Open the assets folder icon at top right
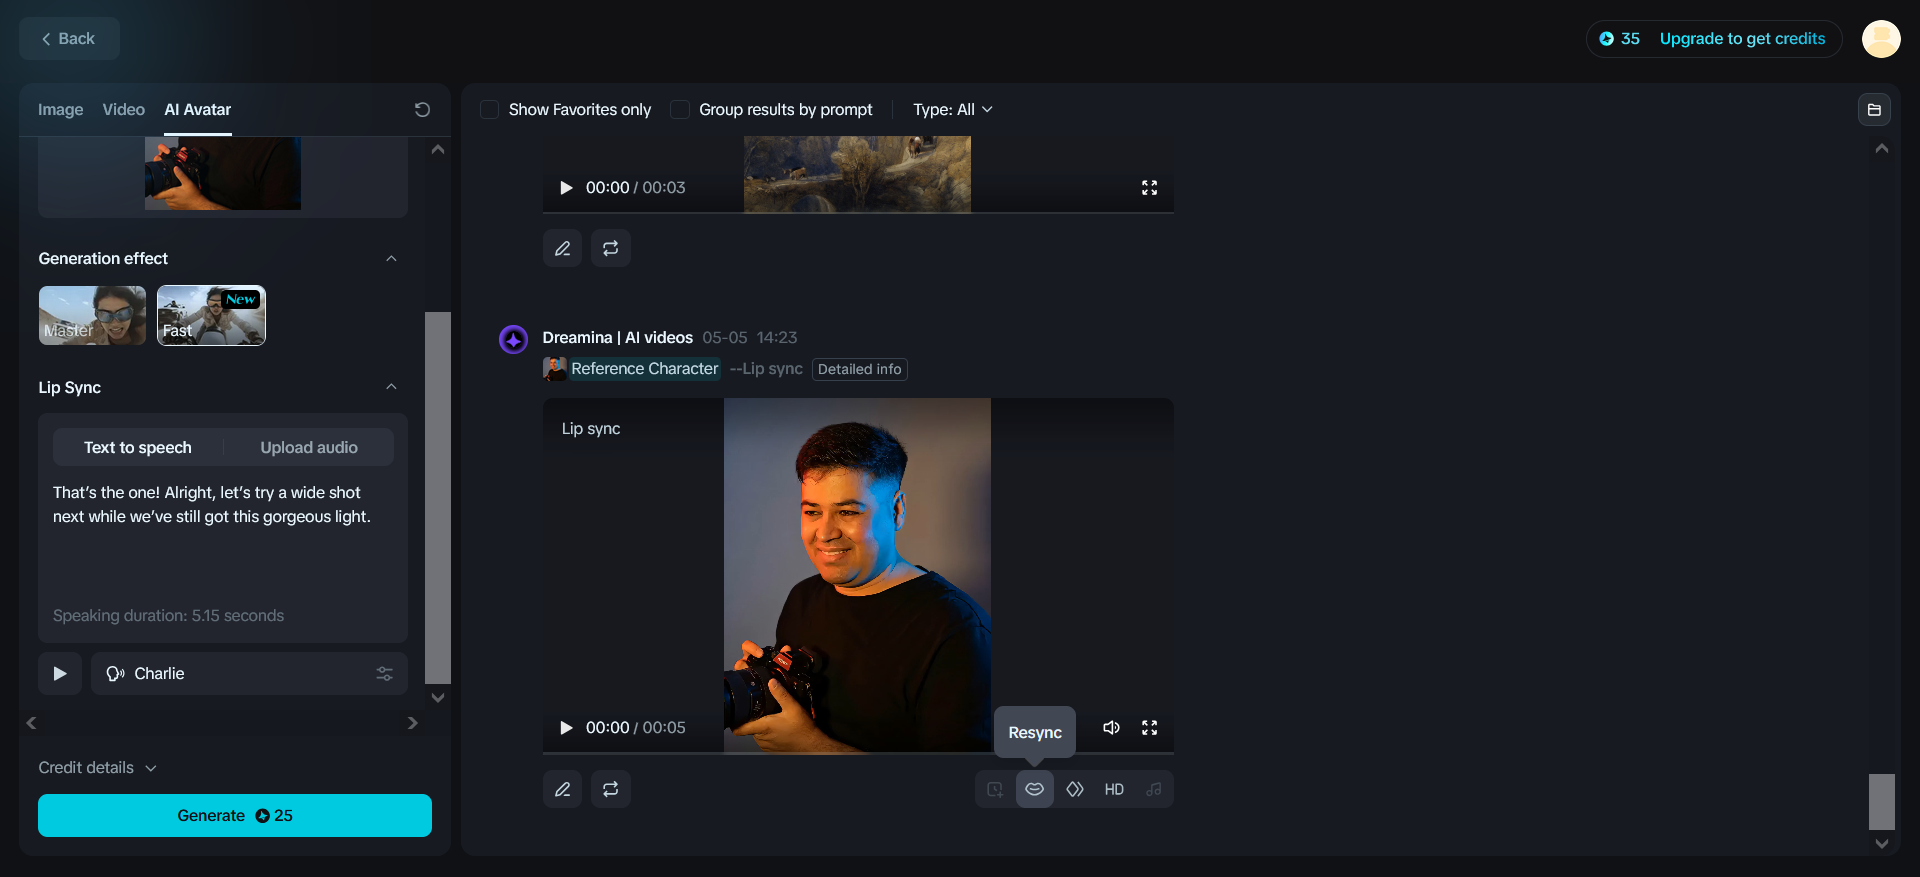The height and width of the screenshot is (877, 1920). [1874, 110]
